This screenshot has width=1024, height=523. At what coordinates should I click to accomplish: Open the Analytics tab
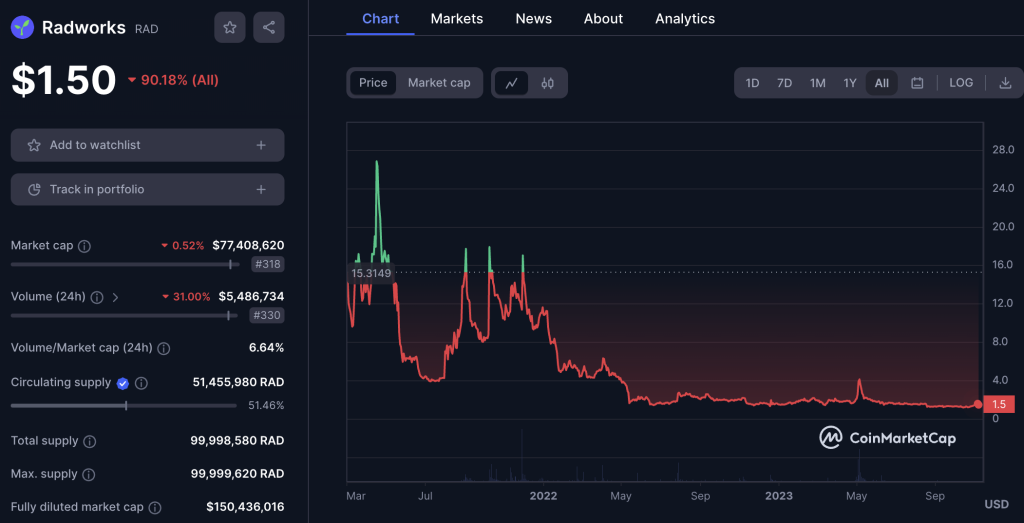pos(685,19)
